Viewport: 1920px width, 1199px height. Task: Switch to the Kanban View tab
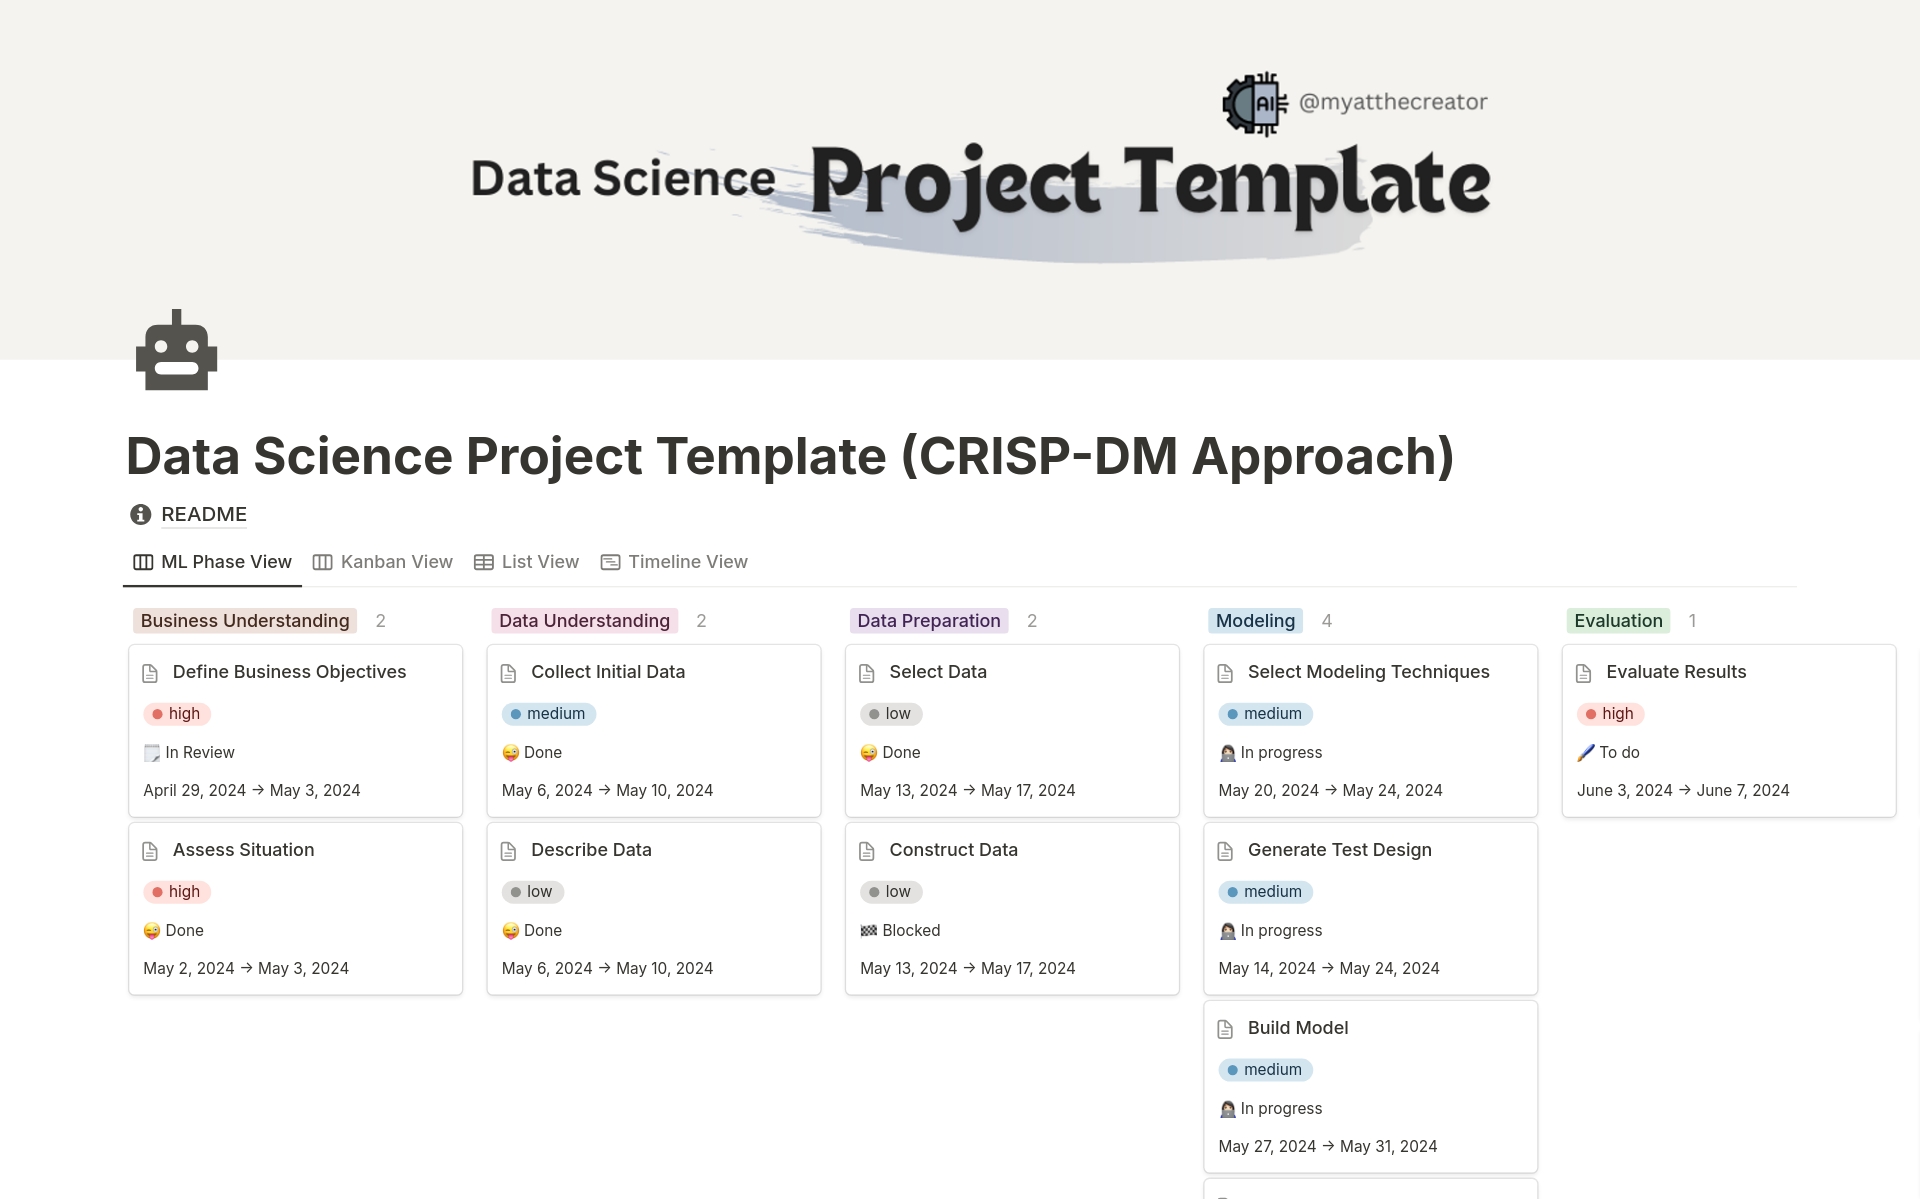click(x=396, y=562)
